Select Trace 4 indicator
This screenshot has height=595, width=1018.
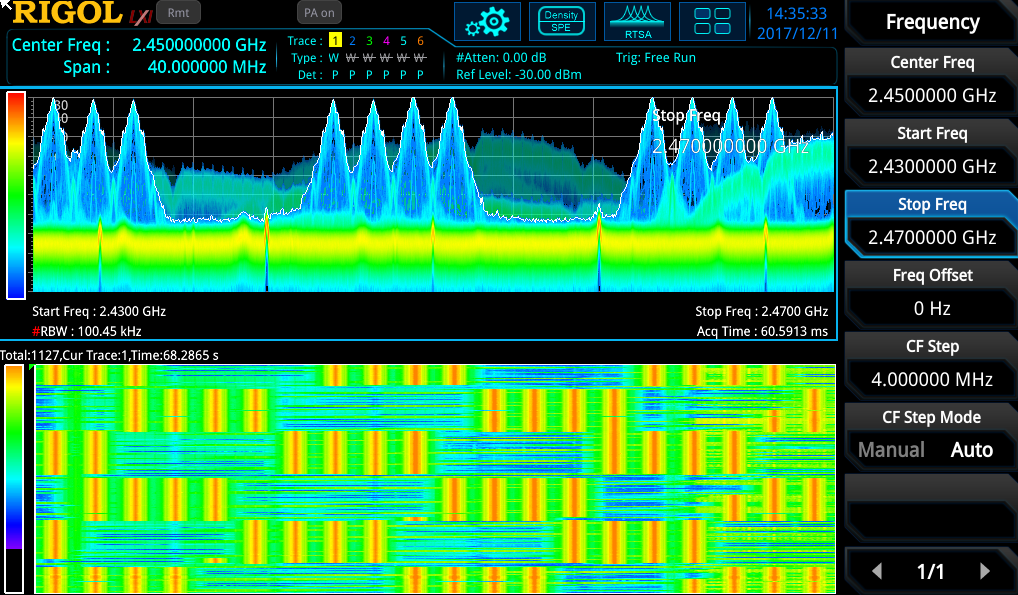click(x=386, y=40)
